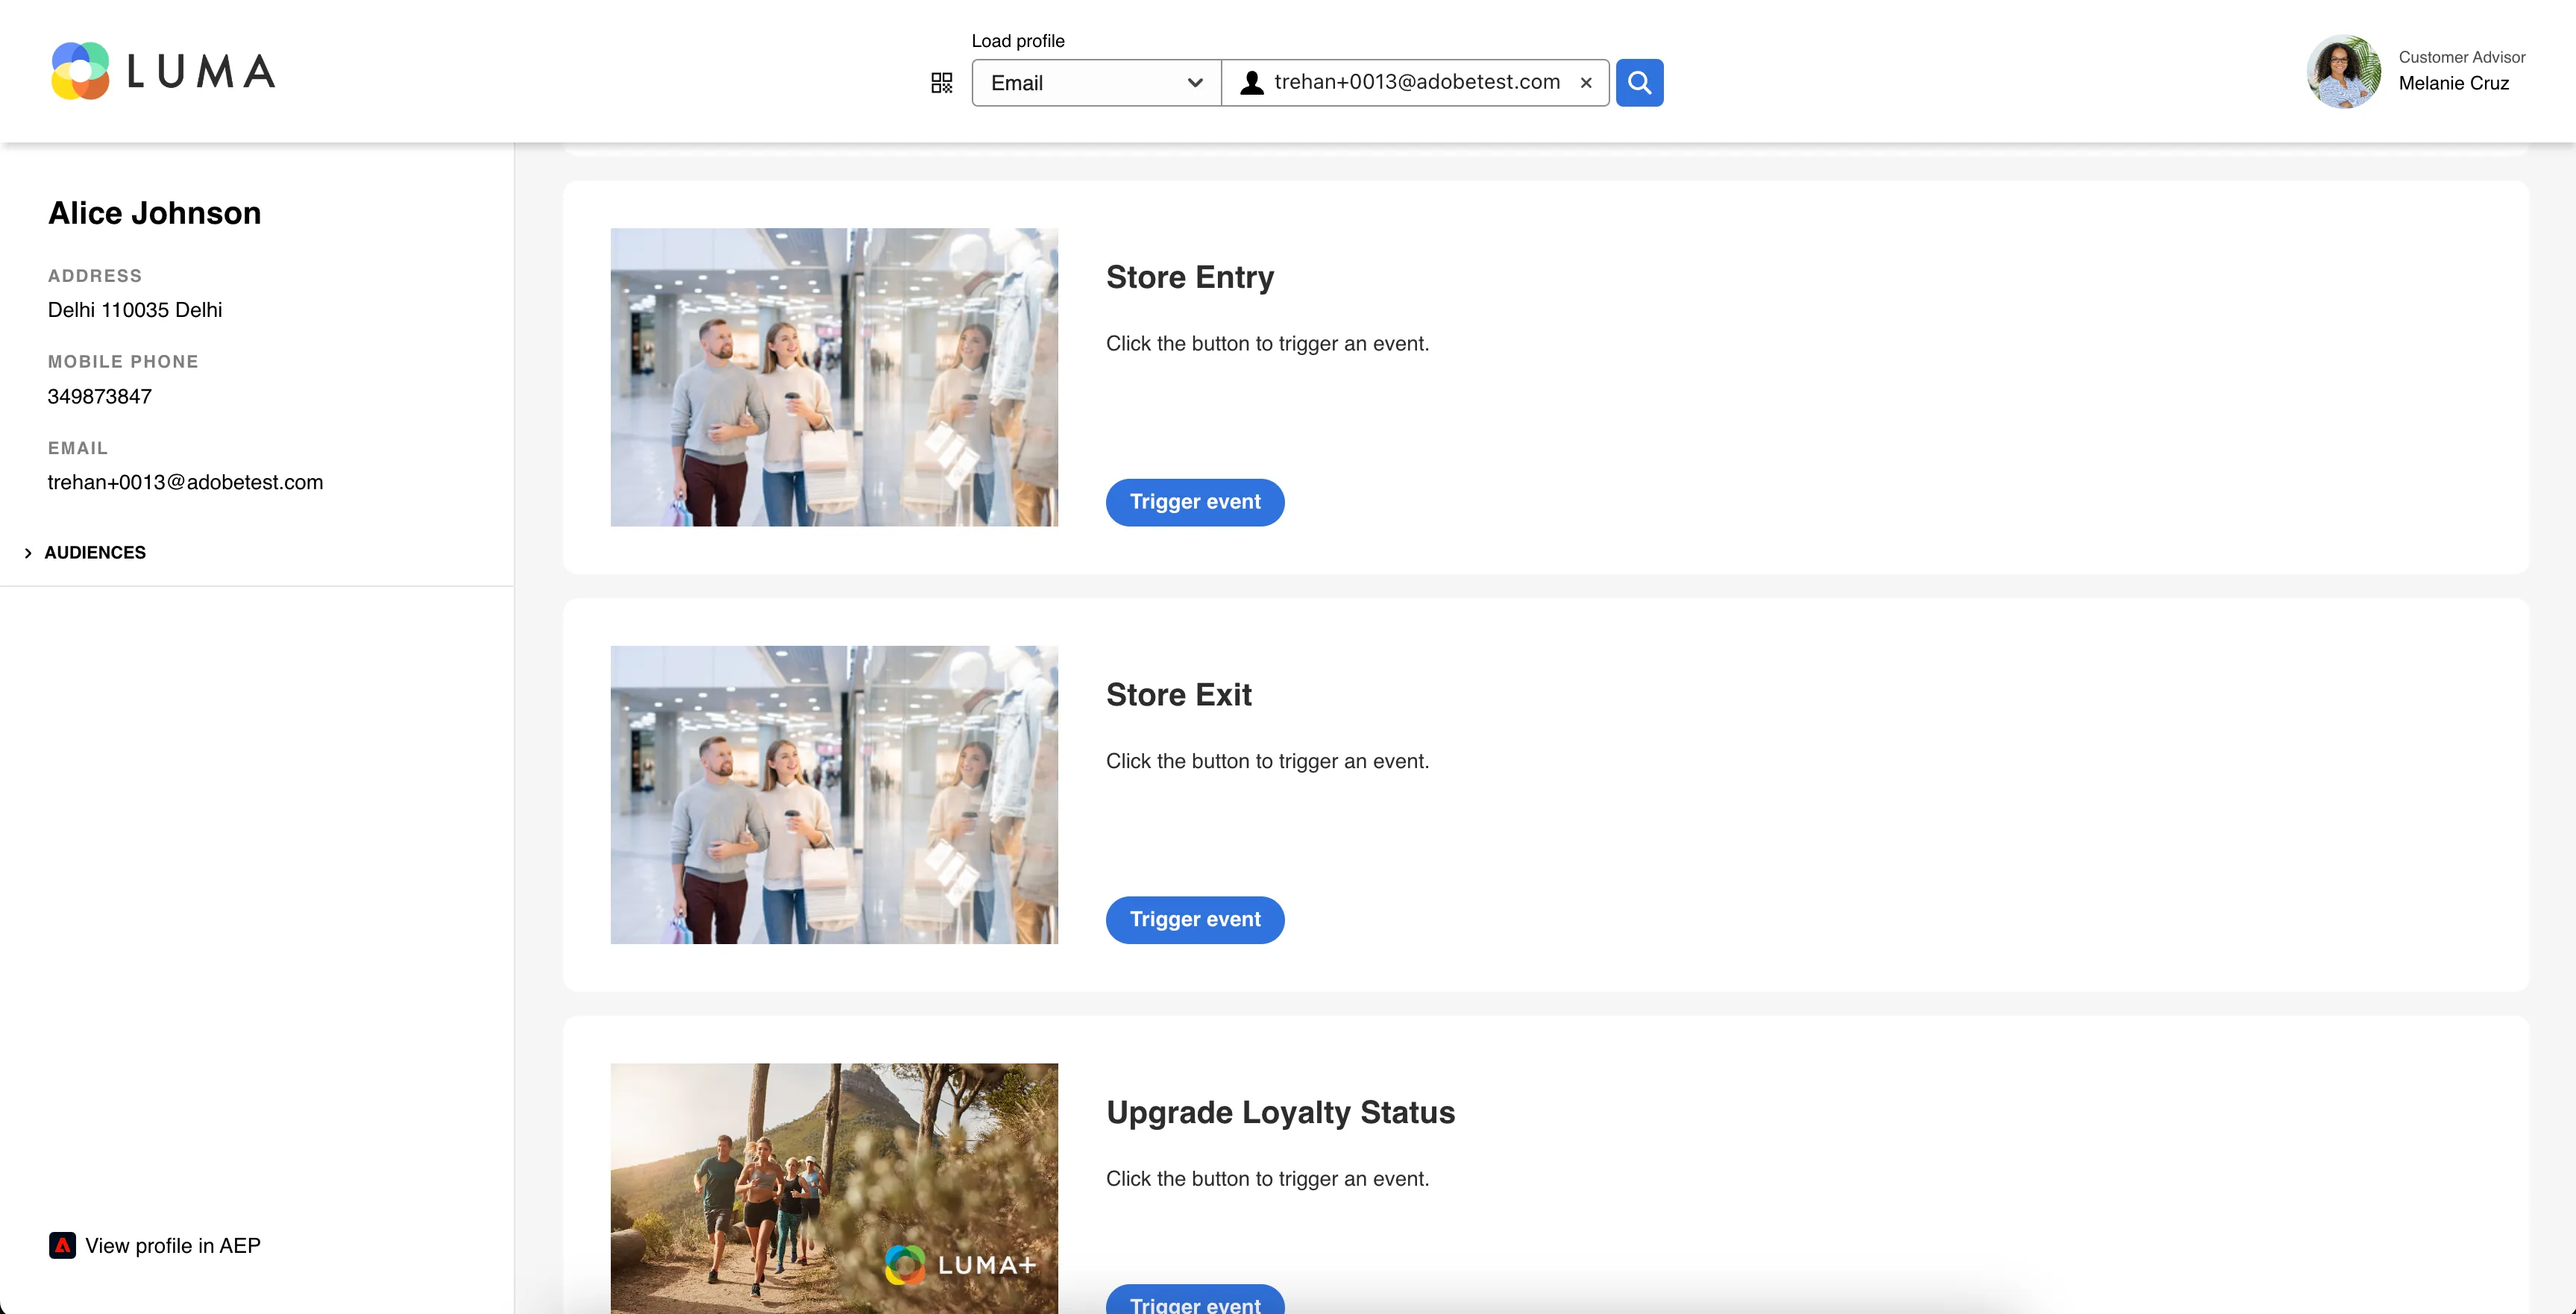This screenshot has height=1314, width=2576.
Task: Click Melanie Cruz's avatar photo
Action: coord(2343,71)
